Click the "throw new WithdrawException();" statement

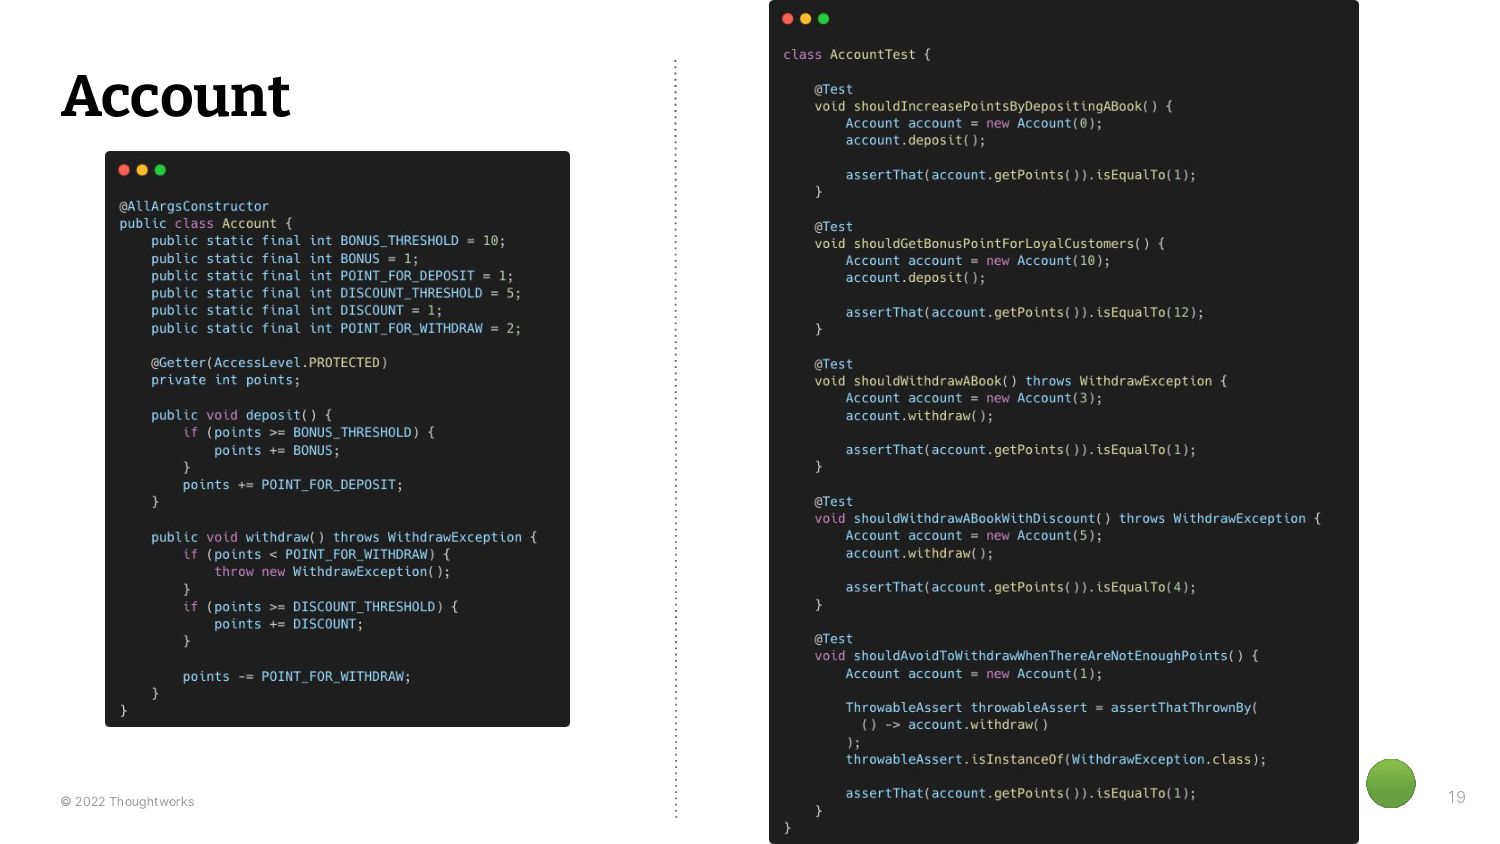pos(332,572)
